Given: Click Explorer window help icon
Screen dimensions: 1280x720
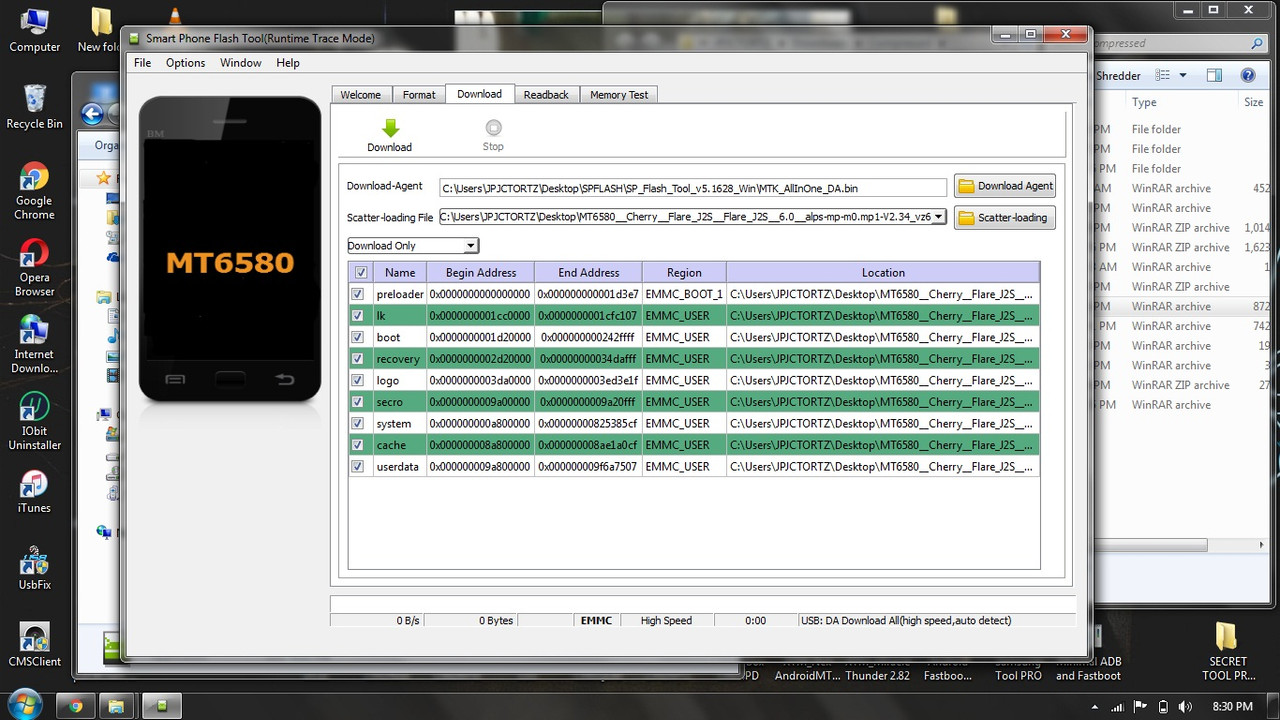Looking at the screenshot, I should coord(1248,76).
